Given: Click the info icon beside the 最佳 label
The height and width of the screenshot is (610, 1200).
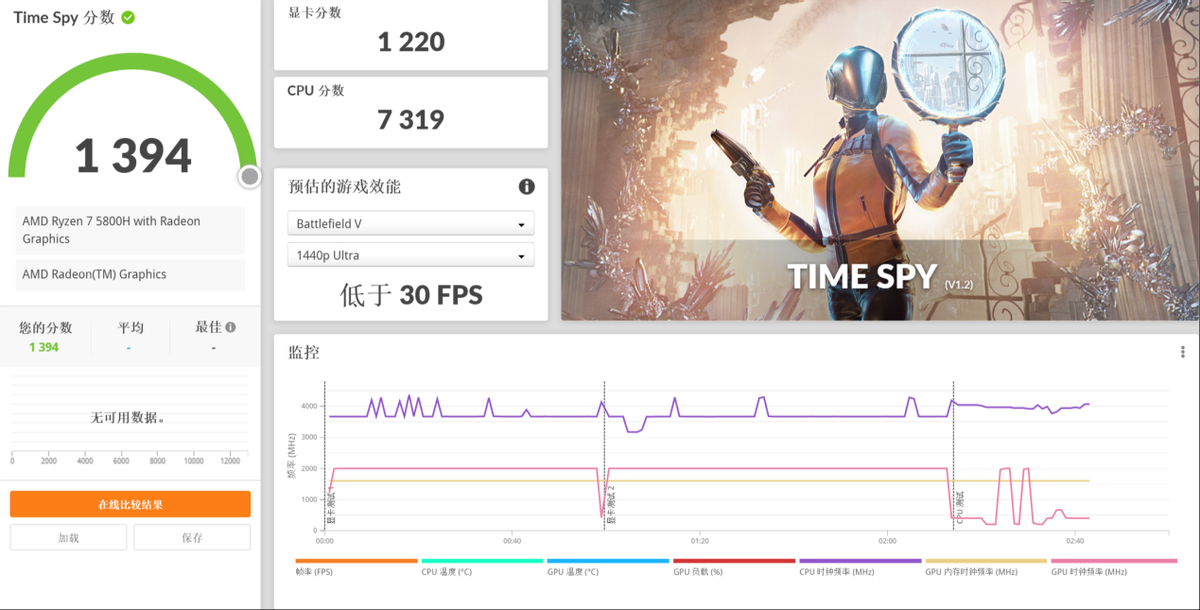Looking at the screenshot, I should pyautogui.click(x=230, y=327).
